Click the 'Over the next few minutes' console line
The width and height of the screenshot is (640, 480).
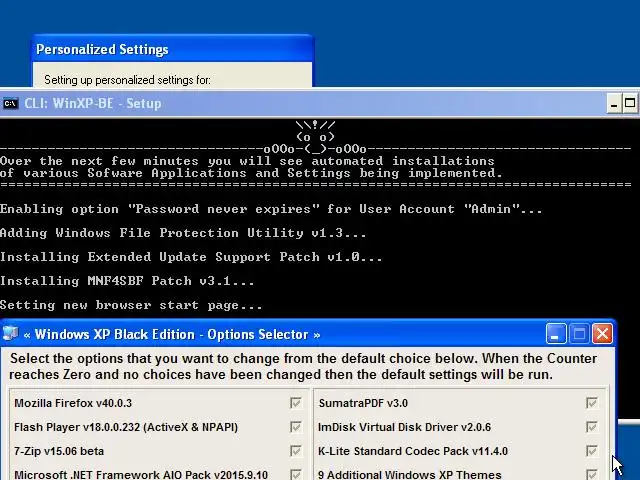pos(247,161)
